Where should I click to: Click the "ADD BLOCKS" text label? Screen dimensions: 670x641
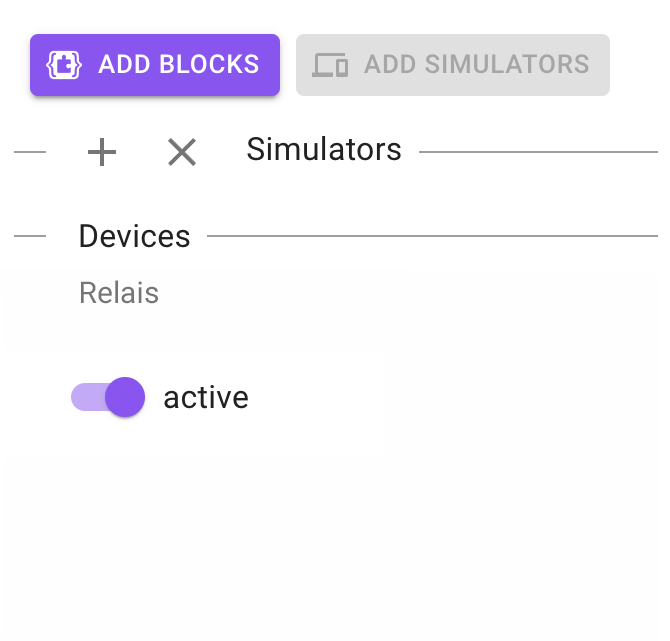(x=179, y=65)
